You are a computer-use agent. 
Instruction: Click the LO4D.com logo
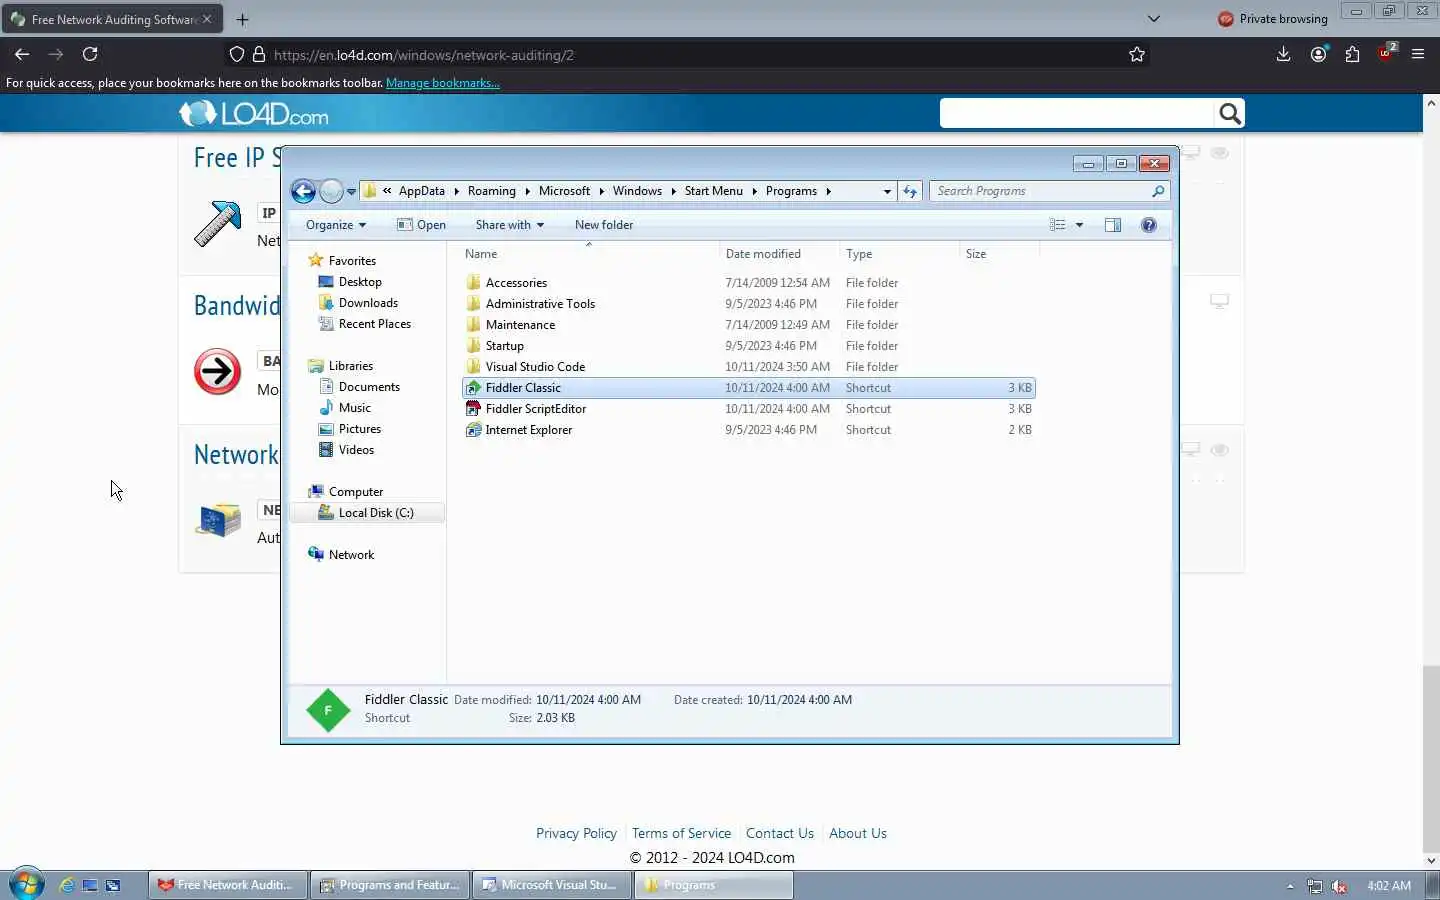254,114
